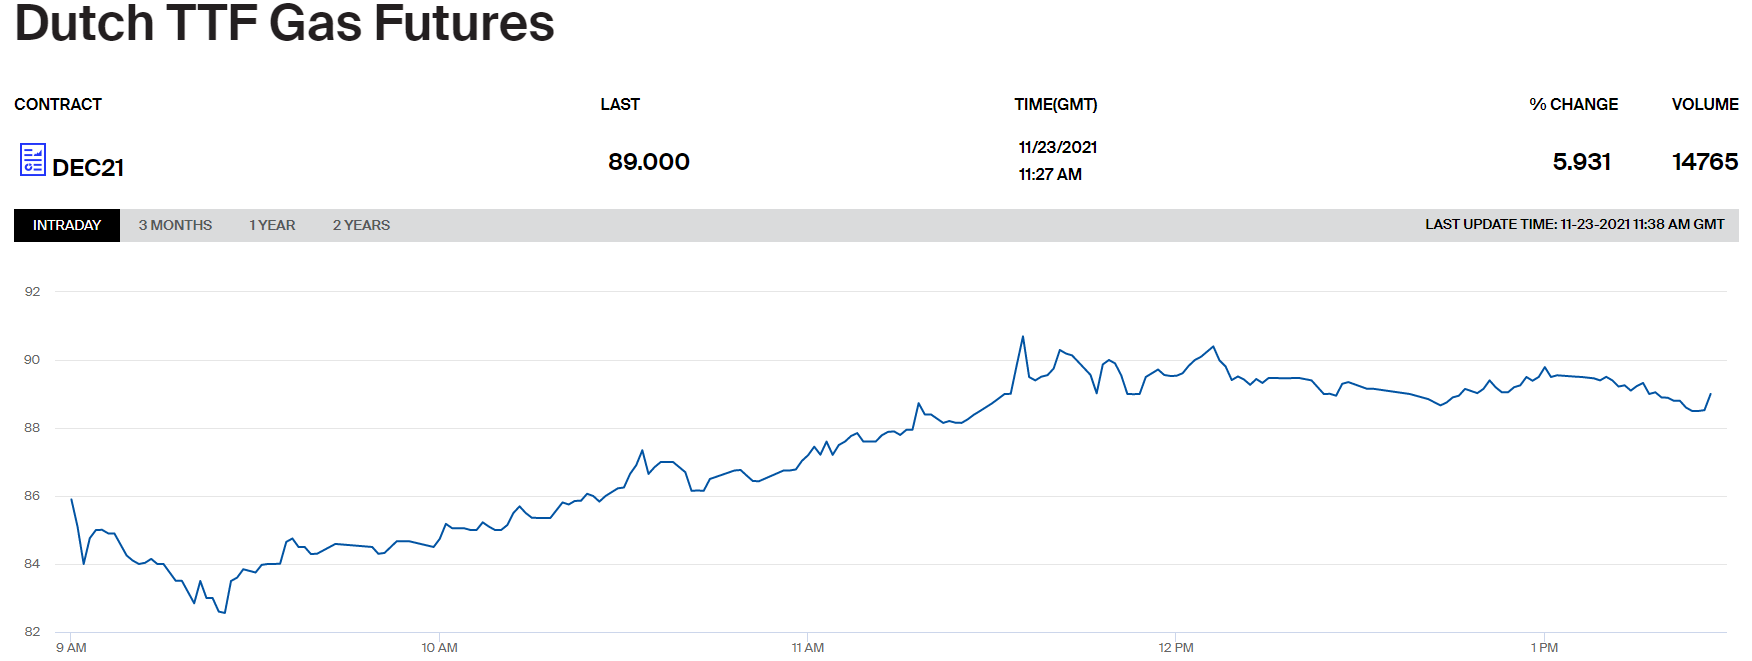Click the CONTRACT column header
This screenshot has height=661, width=1752.
[x=58, y=104]
